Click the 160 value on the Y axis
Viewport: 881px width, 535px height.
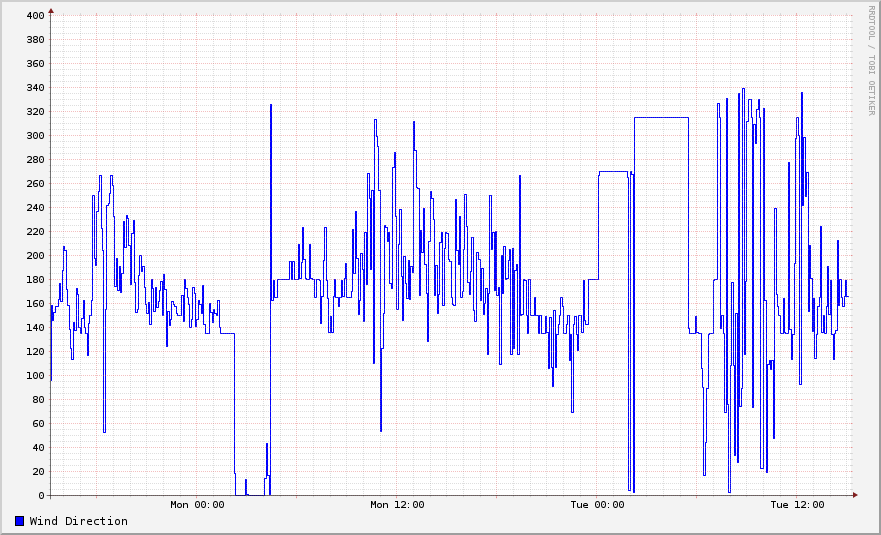35,303
